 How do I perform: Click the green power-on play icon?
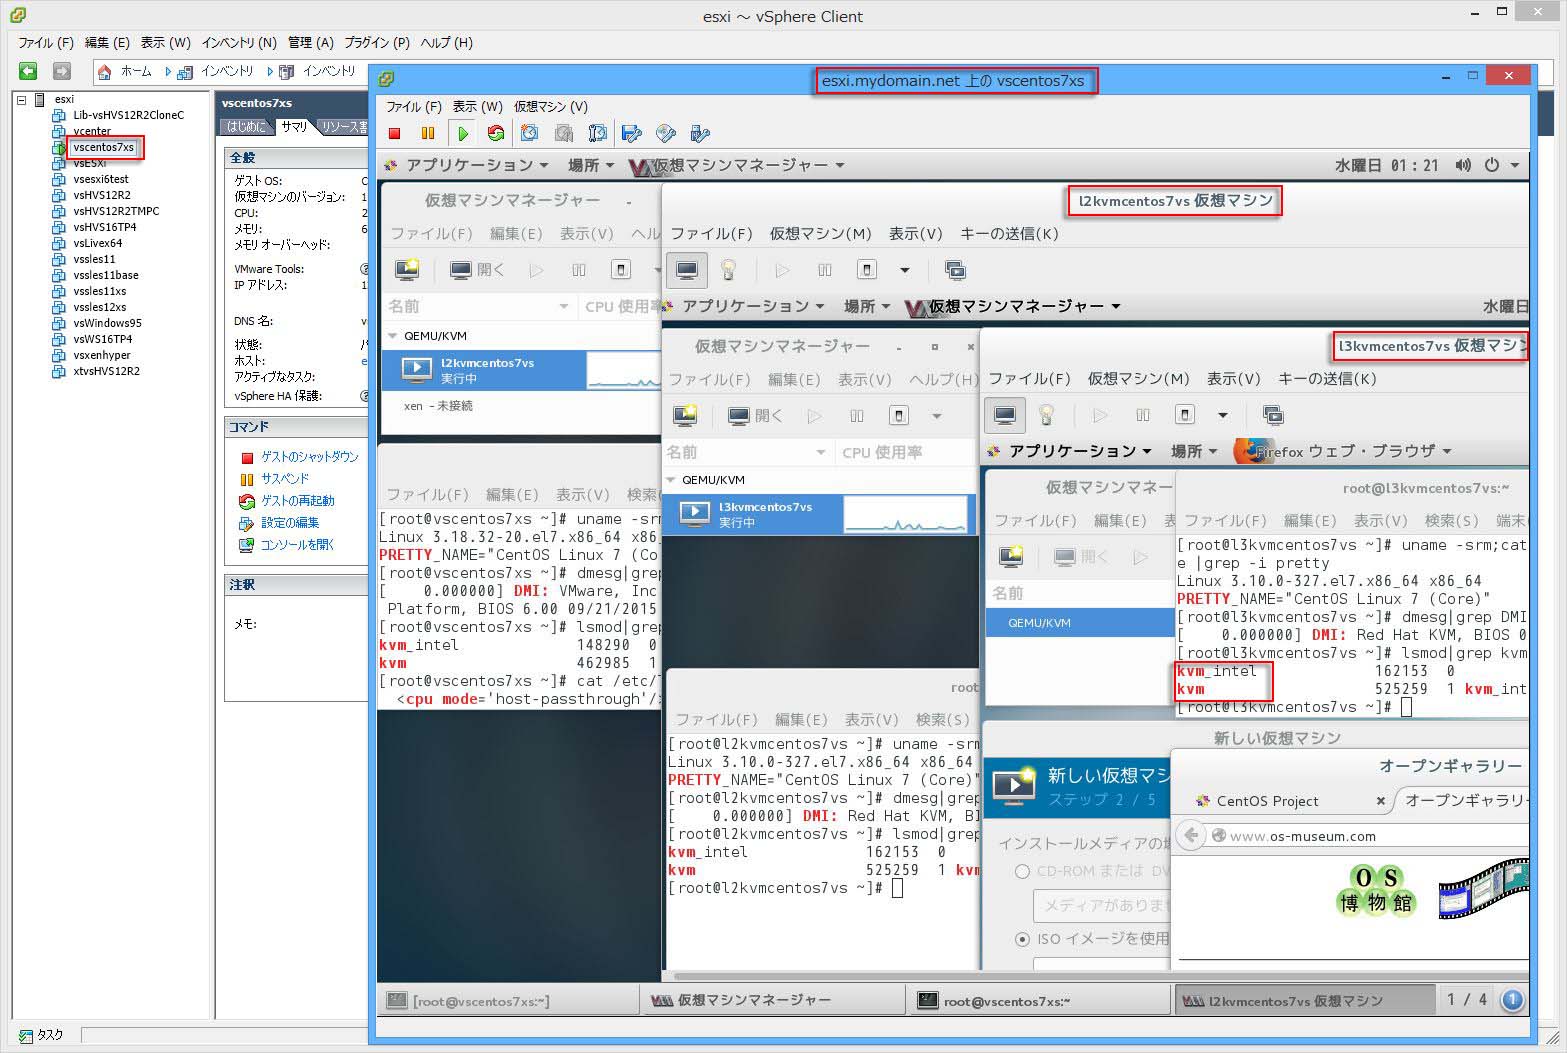[x=463, y=133]
